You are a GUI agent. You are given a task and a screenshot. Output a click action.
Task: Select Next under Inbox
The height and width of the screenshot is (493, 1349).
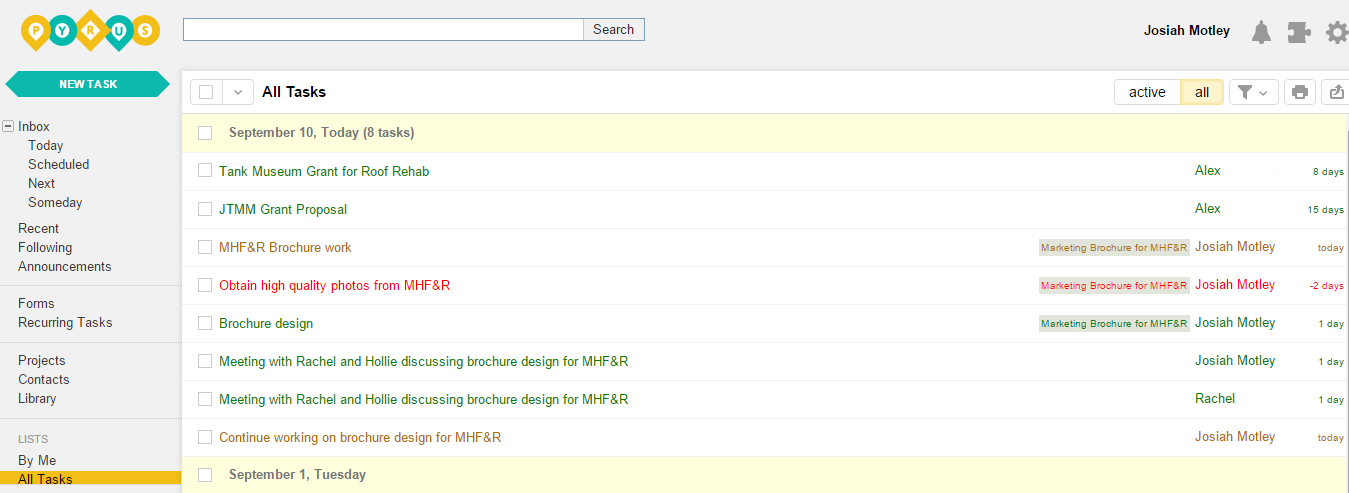[42, 183]
